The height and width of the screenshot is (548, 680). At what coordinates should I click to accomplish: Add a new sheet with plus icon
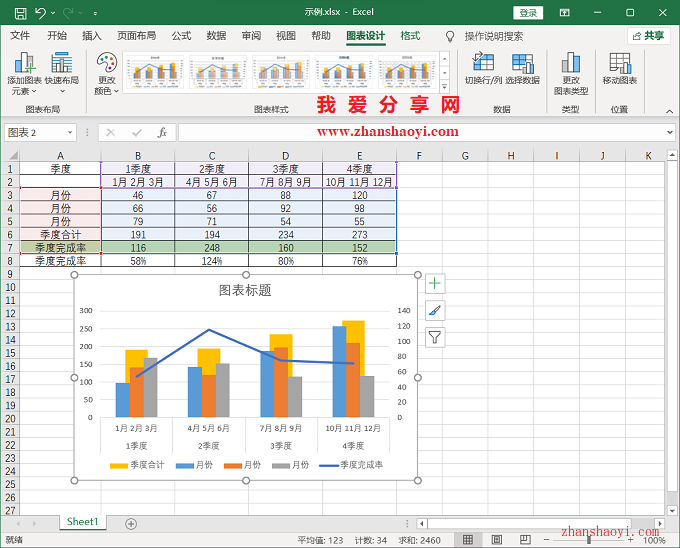pyautogui.click(x=131, y=524)
